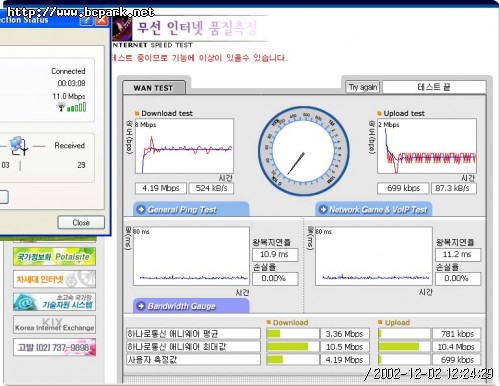Open the 국가정보화 Potalsite banner
This screenshot has height=386, width=500.
54,257
